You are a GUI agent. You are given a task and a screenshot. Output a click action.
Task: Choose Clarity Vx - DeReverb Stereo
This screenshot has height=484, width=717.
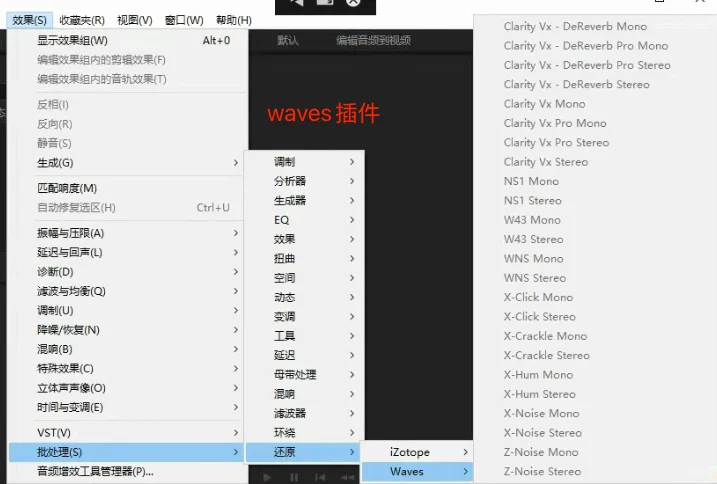click(x=577, y=84)
